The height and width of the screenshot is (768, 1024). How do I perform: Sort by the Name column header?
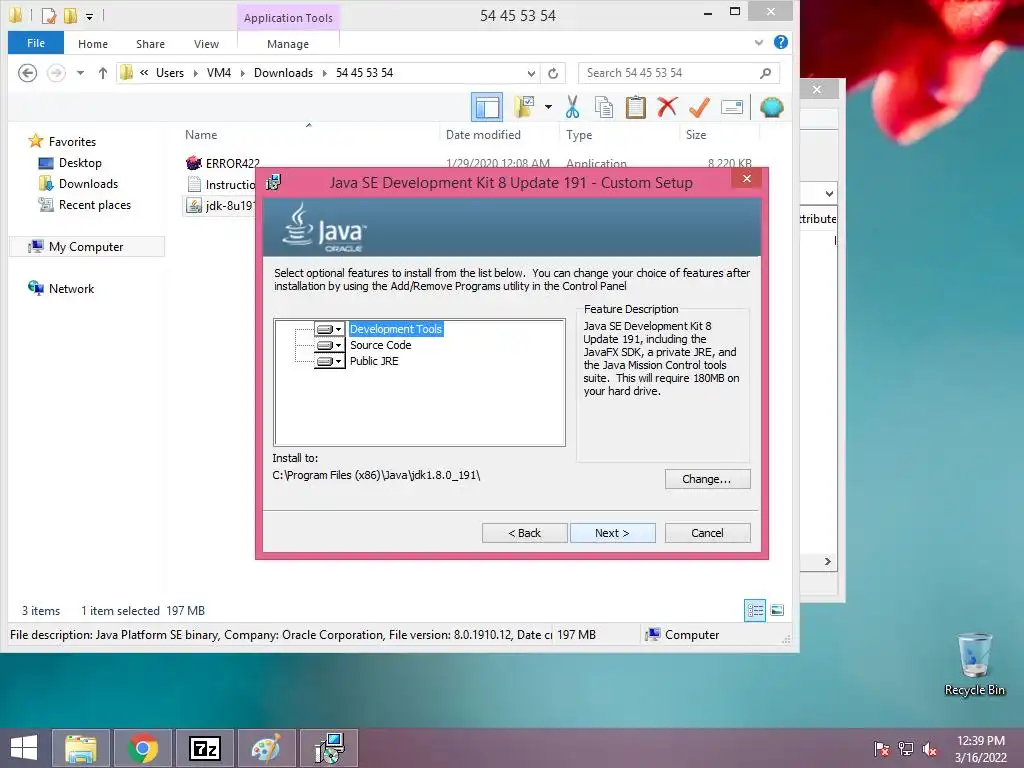(201, 135)
